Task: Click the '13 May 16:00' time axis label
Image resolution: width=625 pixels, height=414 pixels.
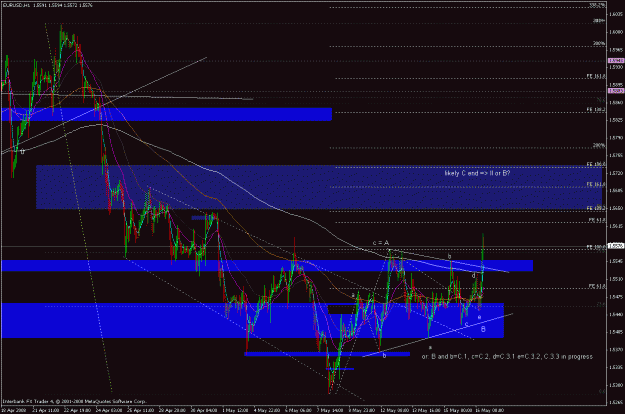Action: click(426, 410)
